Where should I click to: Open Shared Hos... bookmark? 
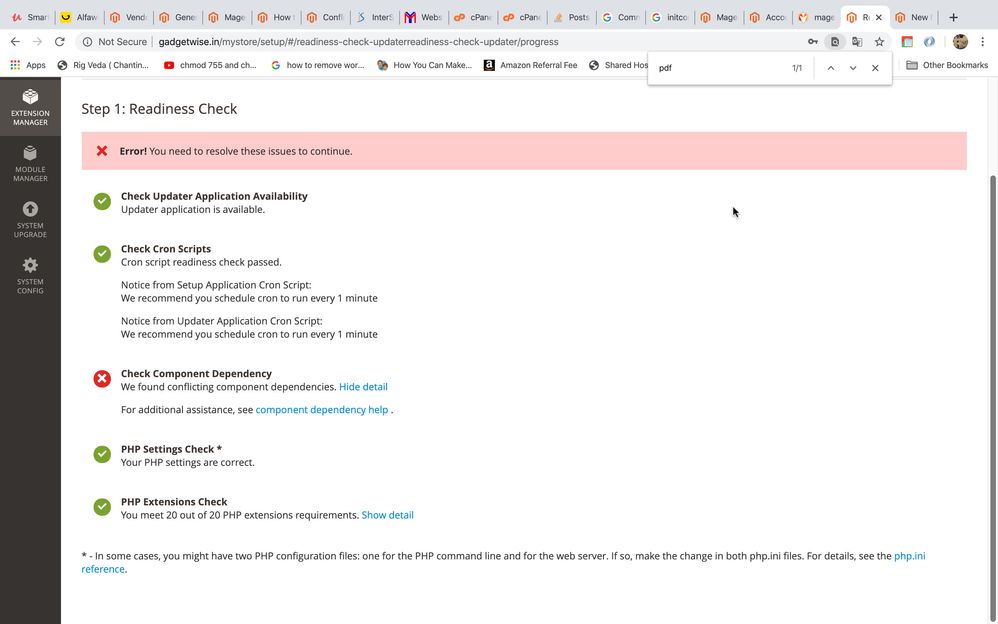(619, 65)
